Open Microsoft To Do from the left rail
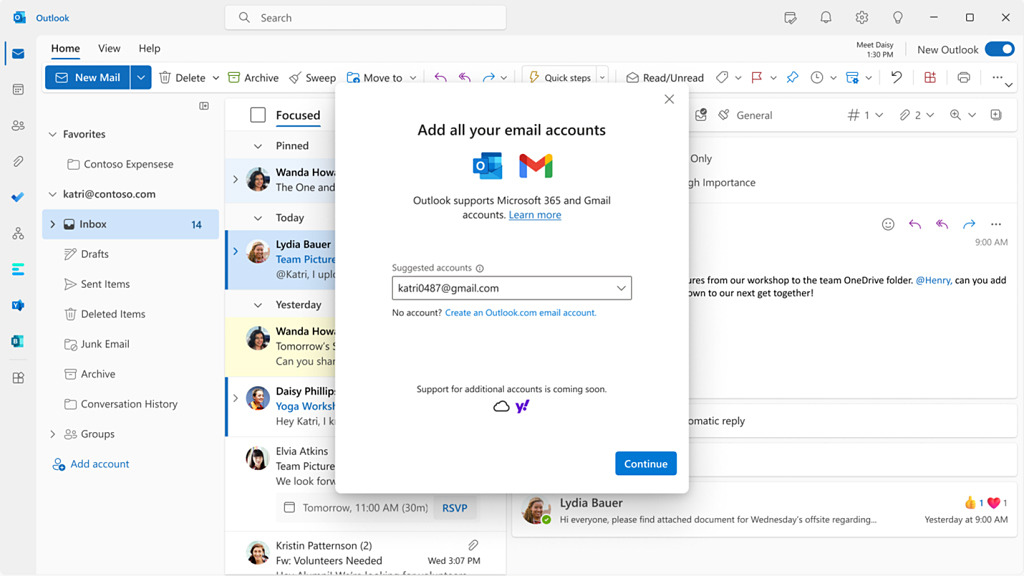Screen dimensions: 1024x576 17,197
